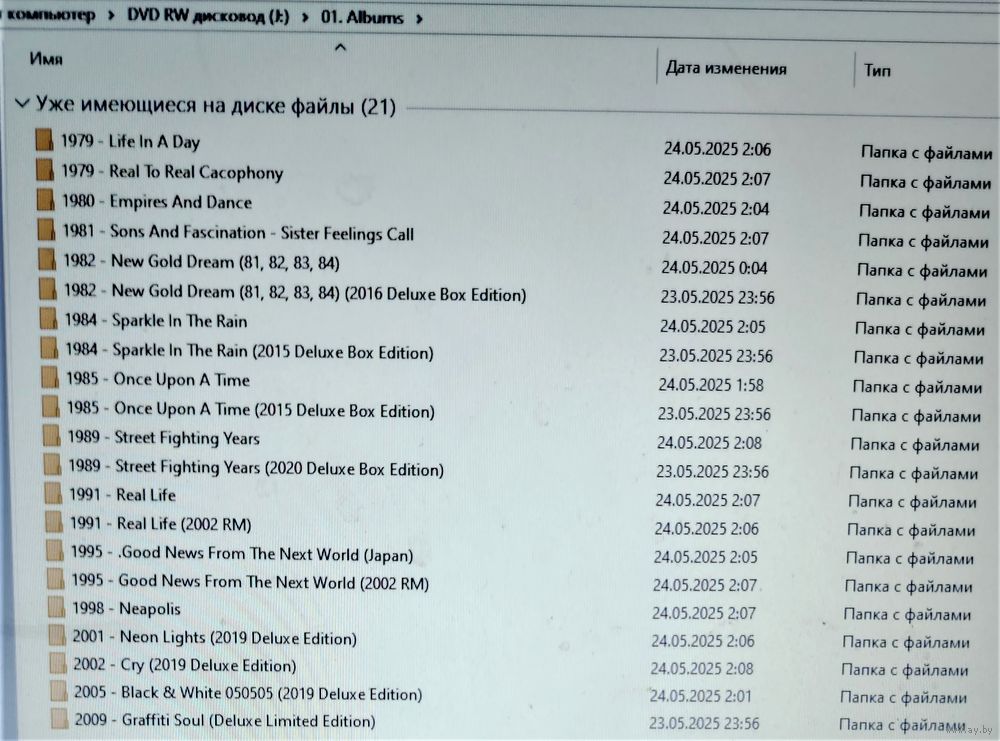The width and height of the screenshot is (1000, 741).
Task: Click folder icon of Street Fighting Years 2020 Deluxe
Action: (x=52, y=465)
